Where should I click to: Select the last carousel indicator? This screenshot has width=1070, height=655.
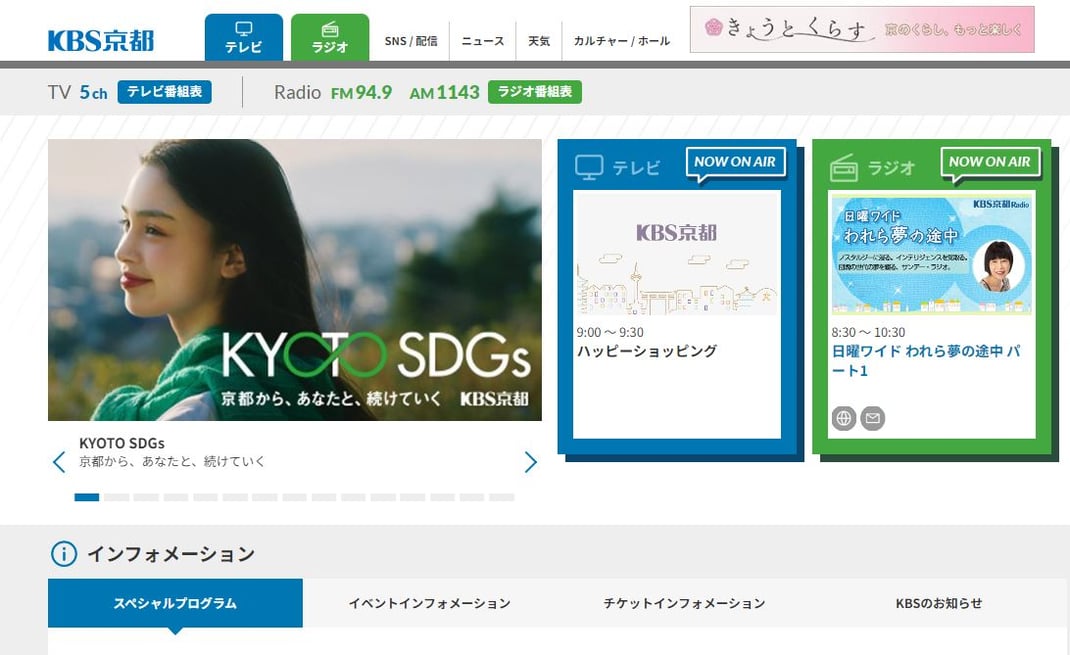click(502, 497)
